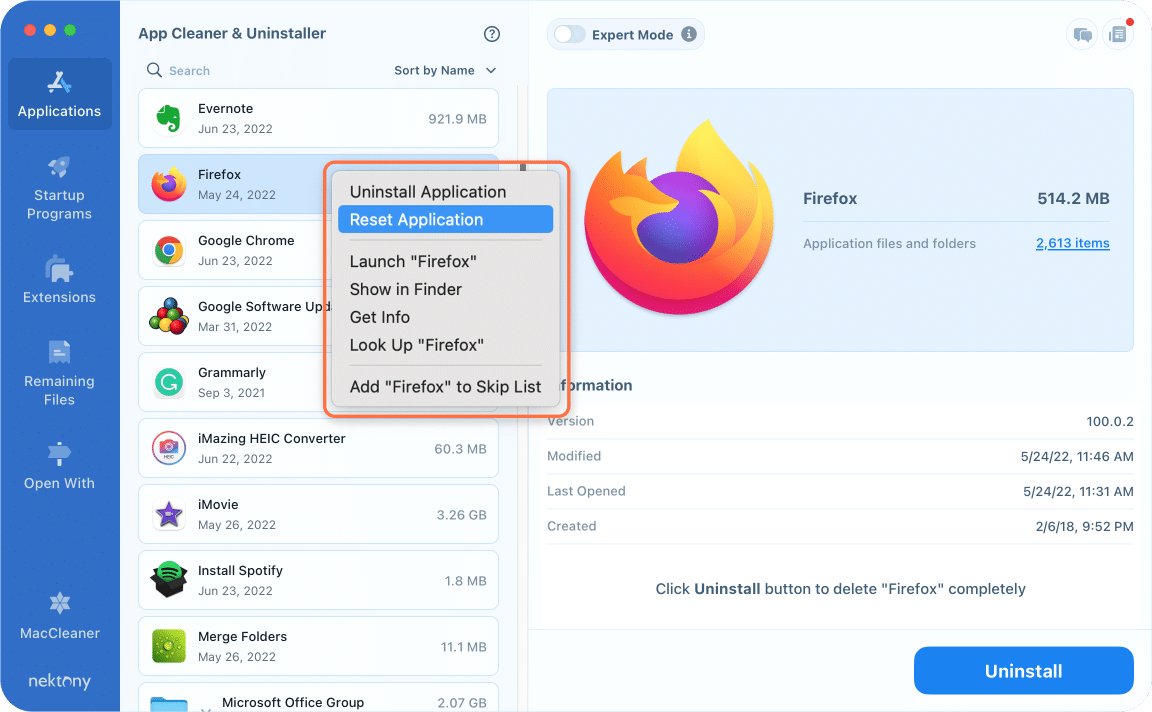
Task: Open the Startup Programs section
Action: [60, 188]
